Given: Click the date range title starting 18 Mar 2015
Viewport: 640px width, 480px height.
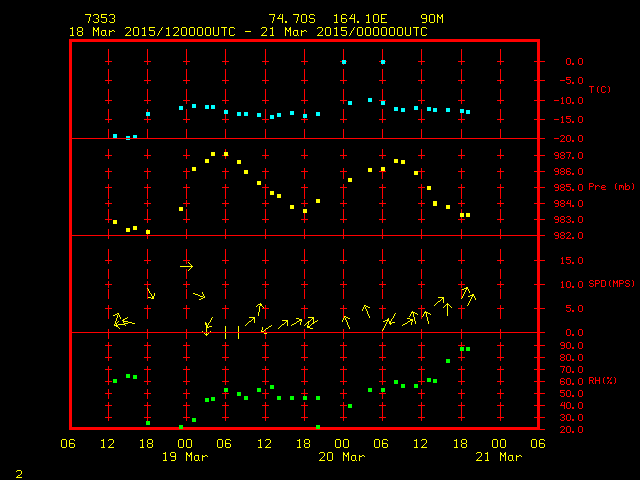Looking at the screenshot, I should point(247,32).
